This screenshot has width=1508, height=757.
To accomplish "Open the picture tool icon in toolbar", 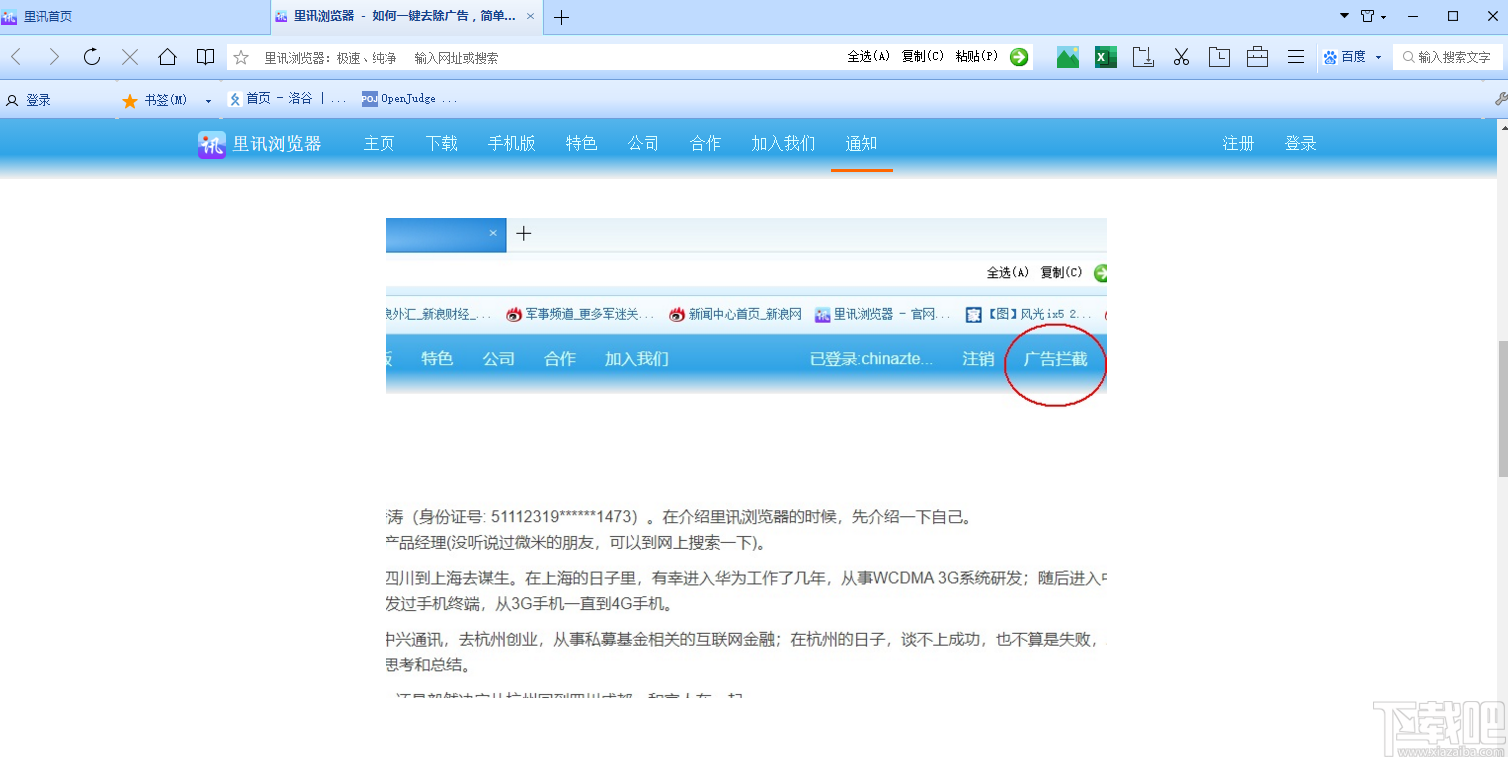I will pyautogui.click(x=1068, y=57).
